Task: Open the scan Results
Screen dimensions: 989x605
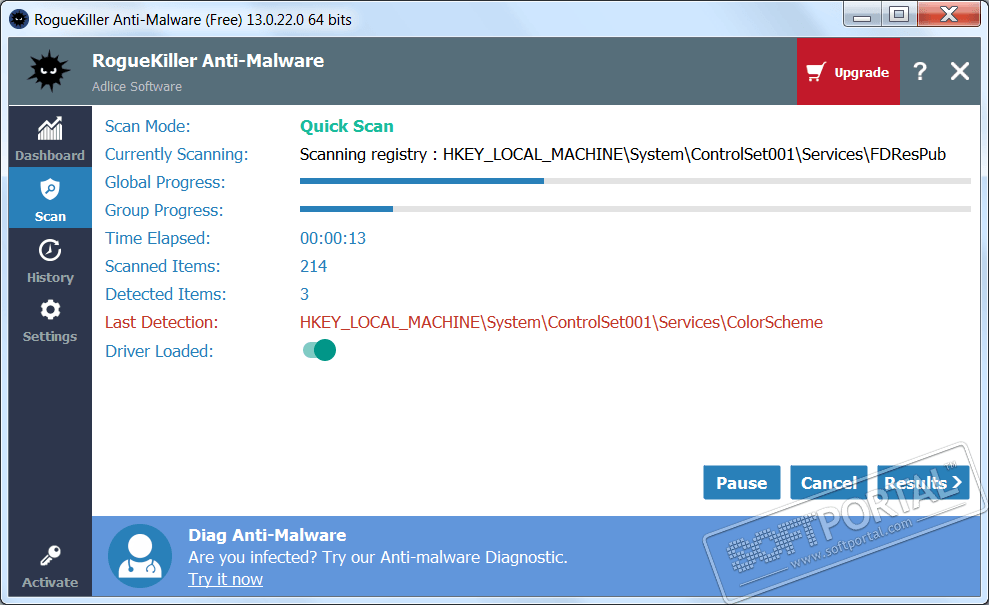Action: click(x=923, y=483)
